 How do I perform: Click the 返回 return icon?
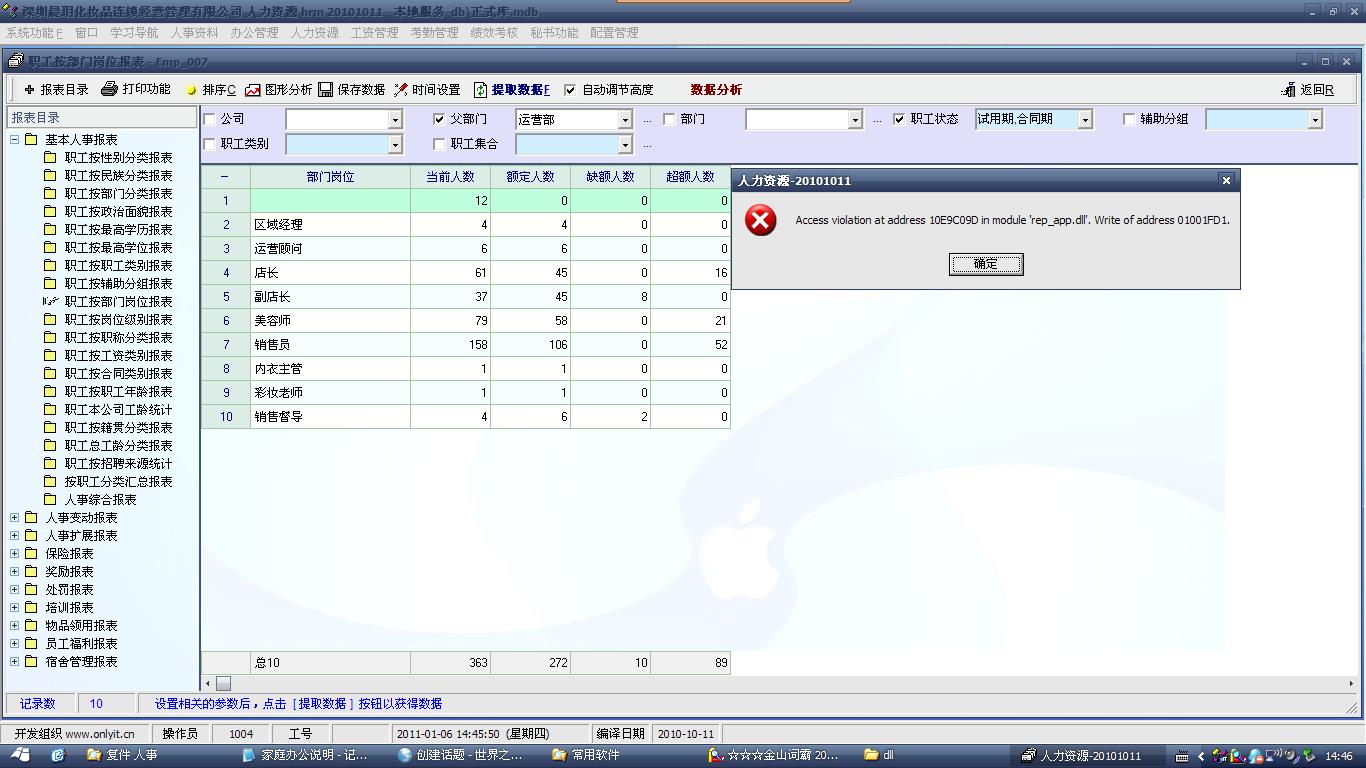(x=1288, y=90)
